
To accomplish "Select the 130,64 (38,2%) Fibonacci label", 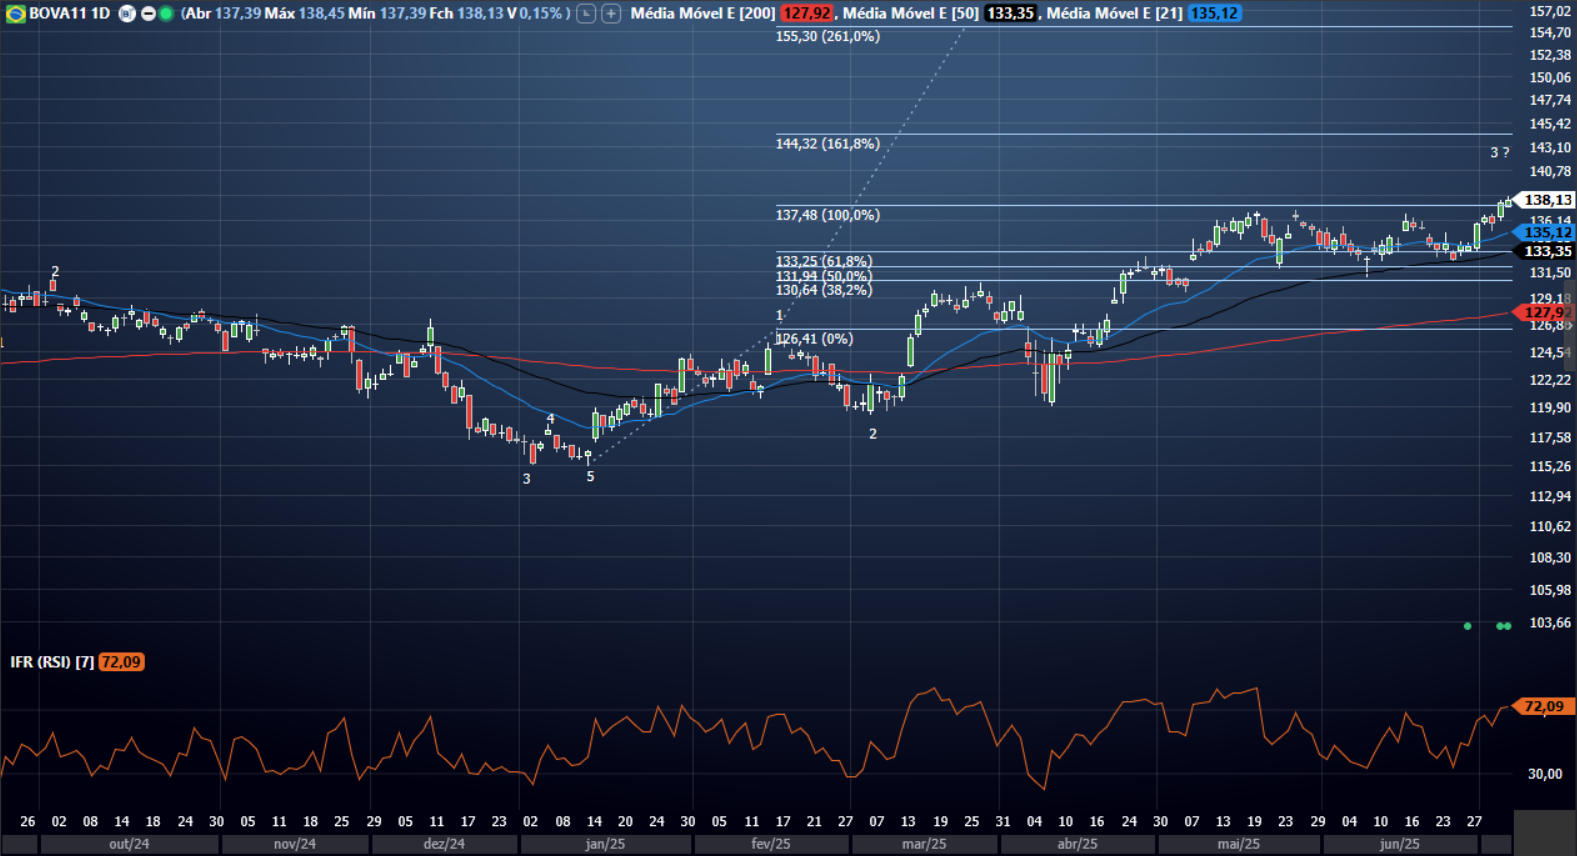I will (823, 290).
